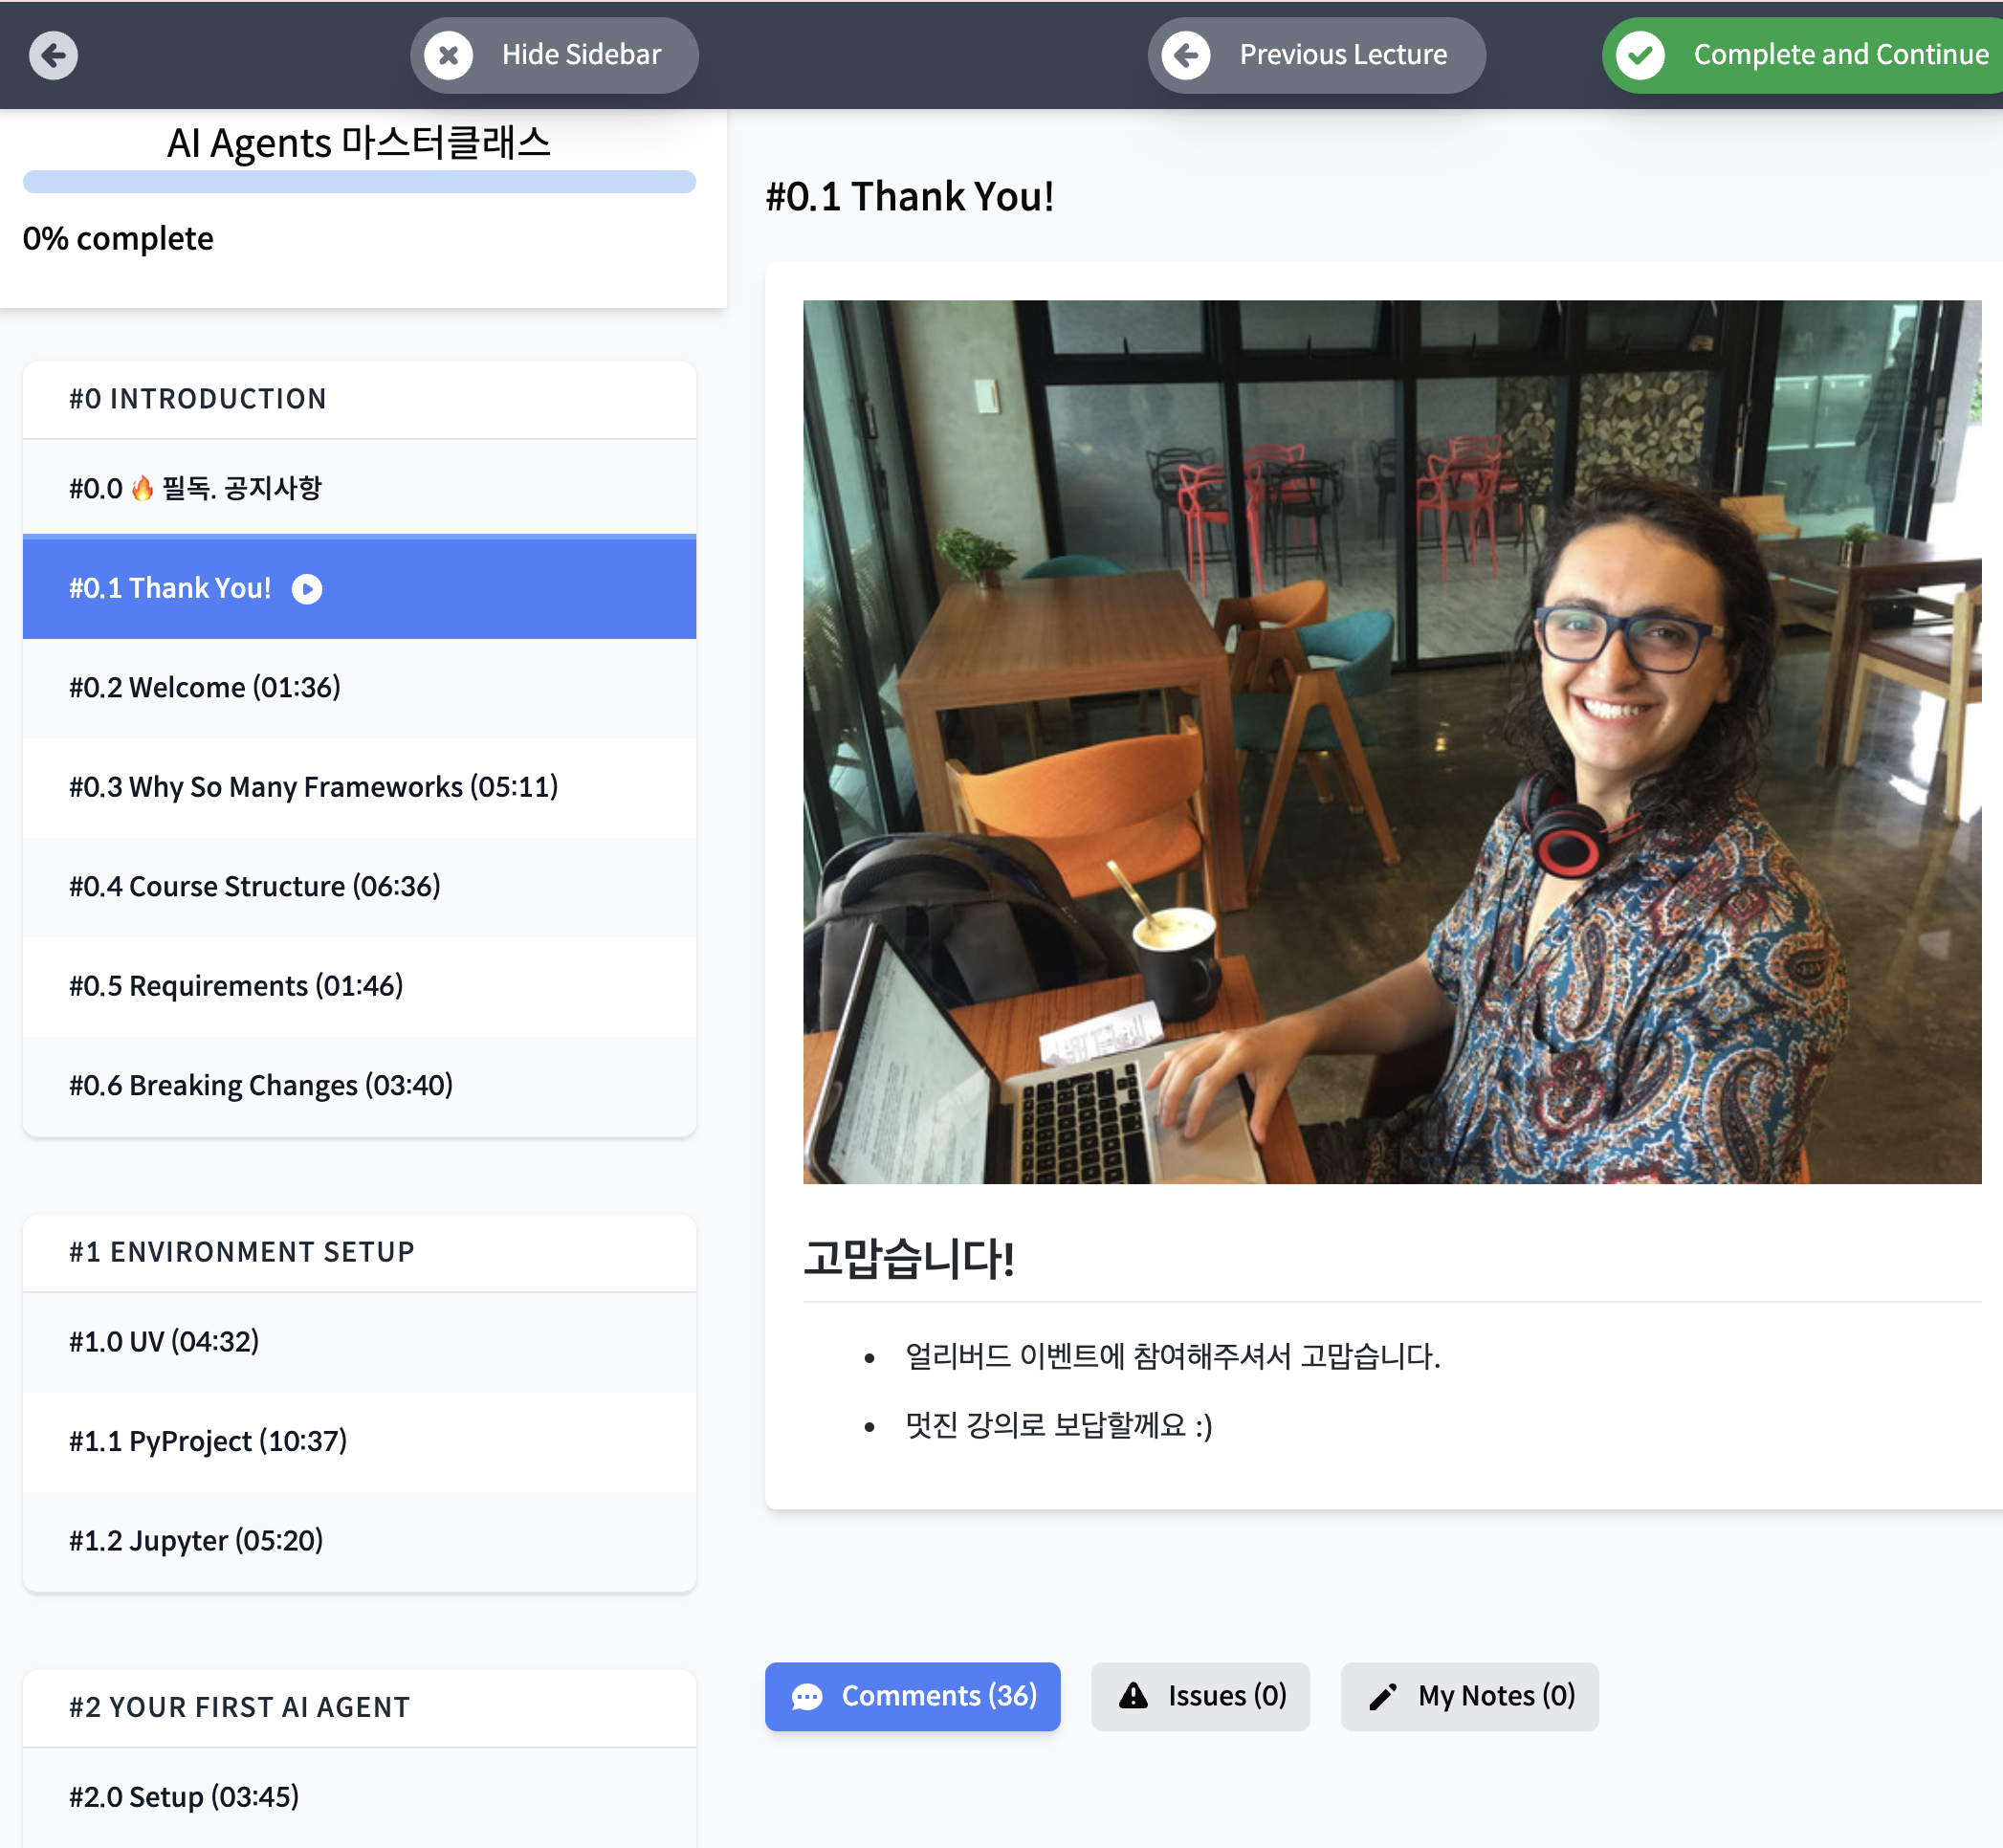Click the #2 YOUR FIRST AI AGENT header

click(x=359, y=1707)
